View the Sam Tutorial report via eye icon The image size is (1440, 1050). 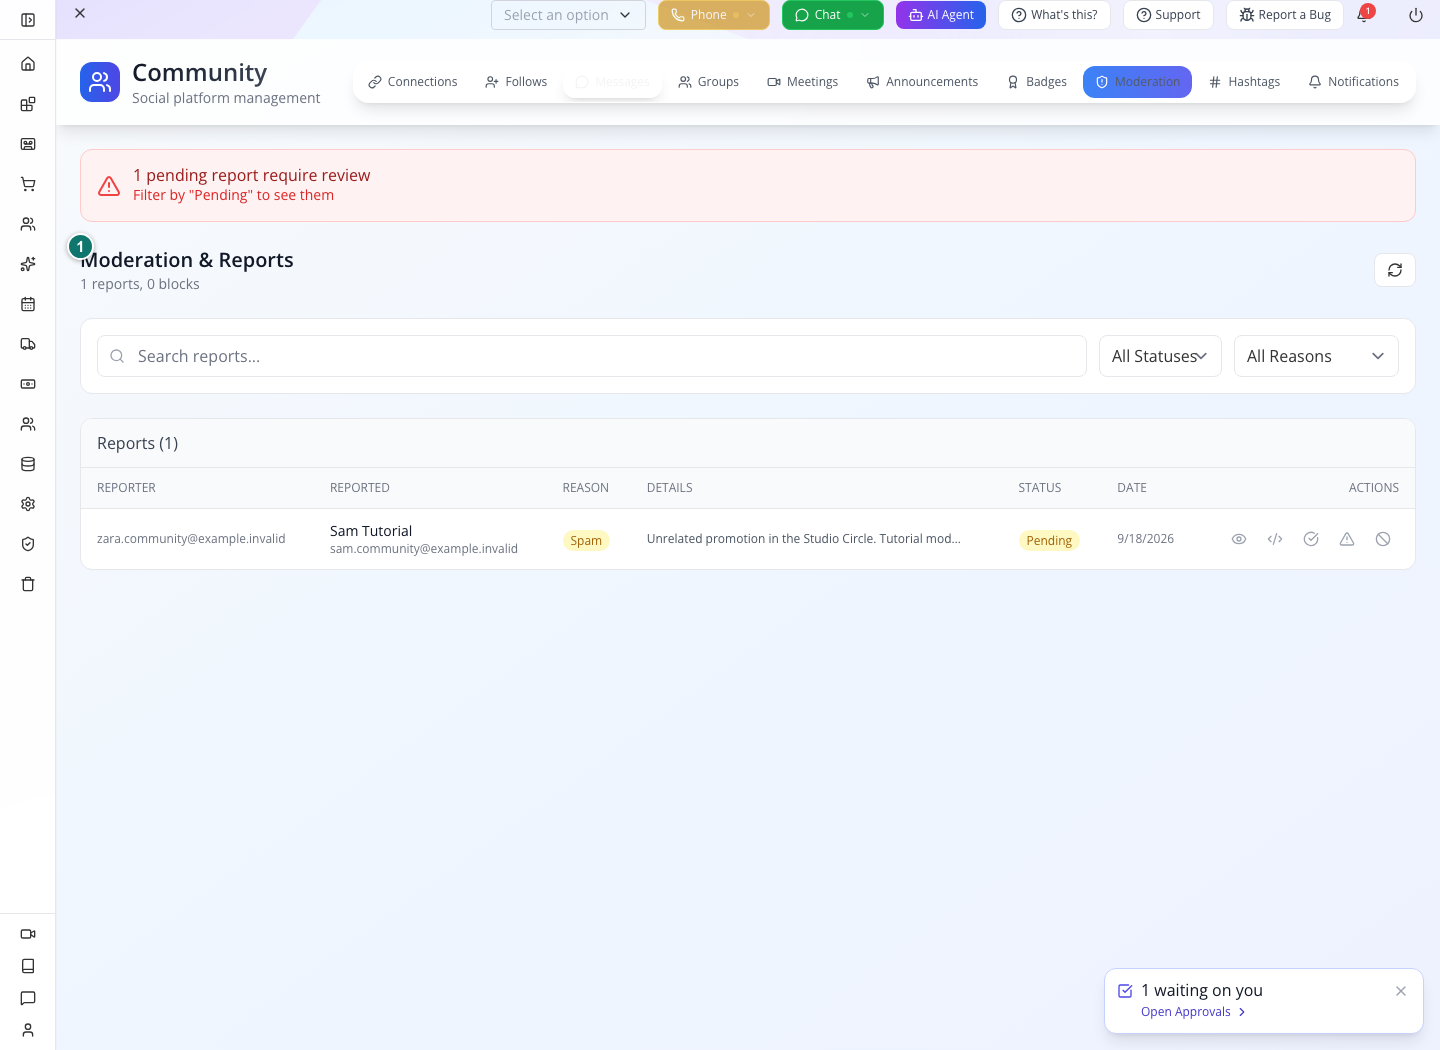click(x=1239, y=539)
